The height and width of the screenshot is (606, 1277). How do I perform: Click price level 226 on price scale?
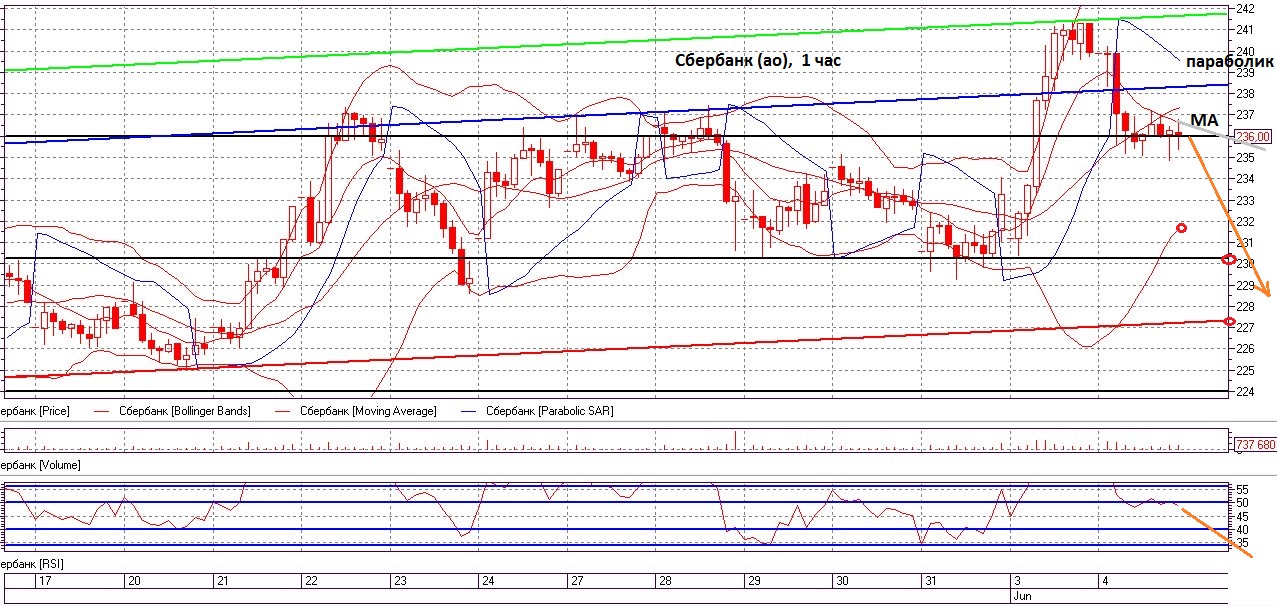click(1246, 349)
